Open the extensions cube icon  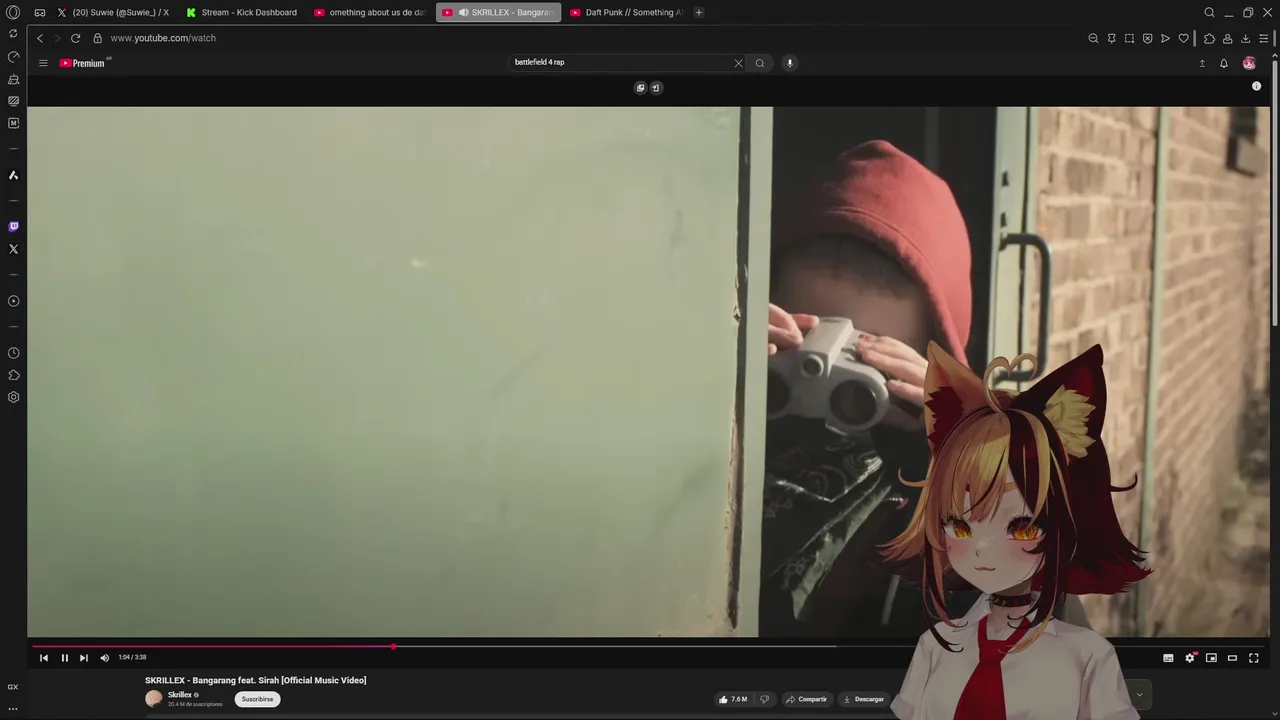(1209, 38)
